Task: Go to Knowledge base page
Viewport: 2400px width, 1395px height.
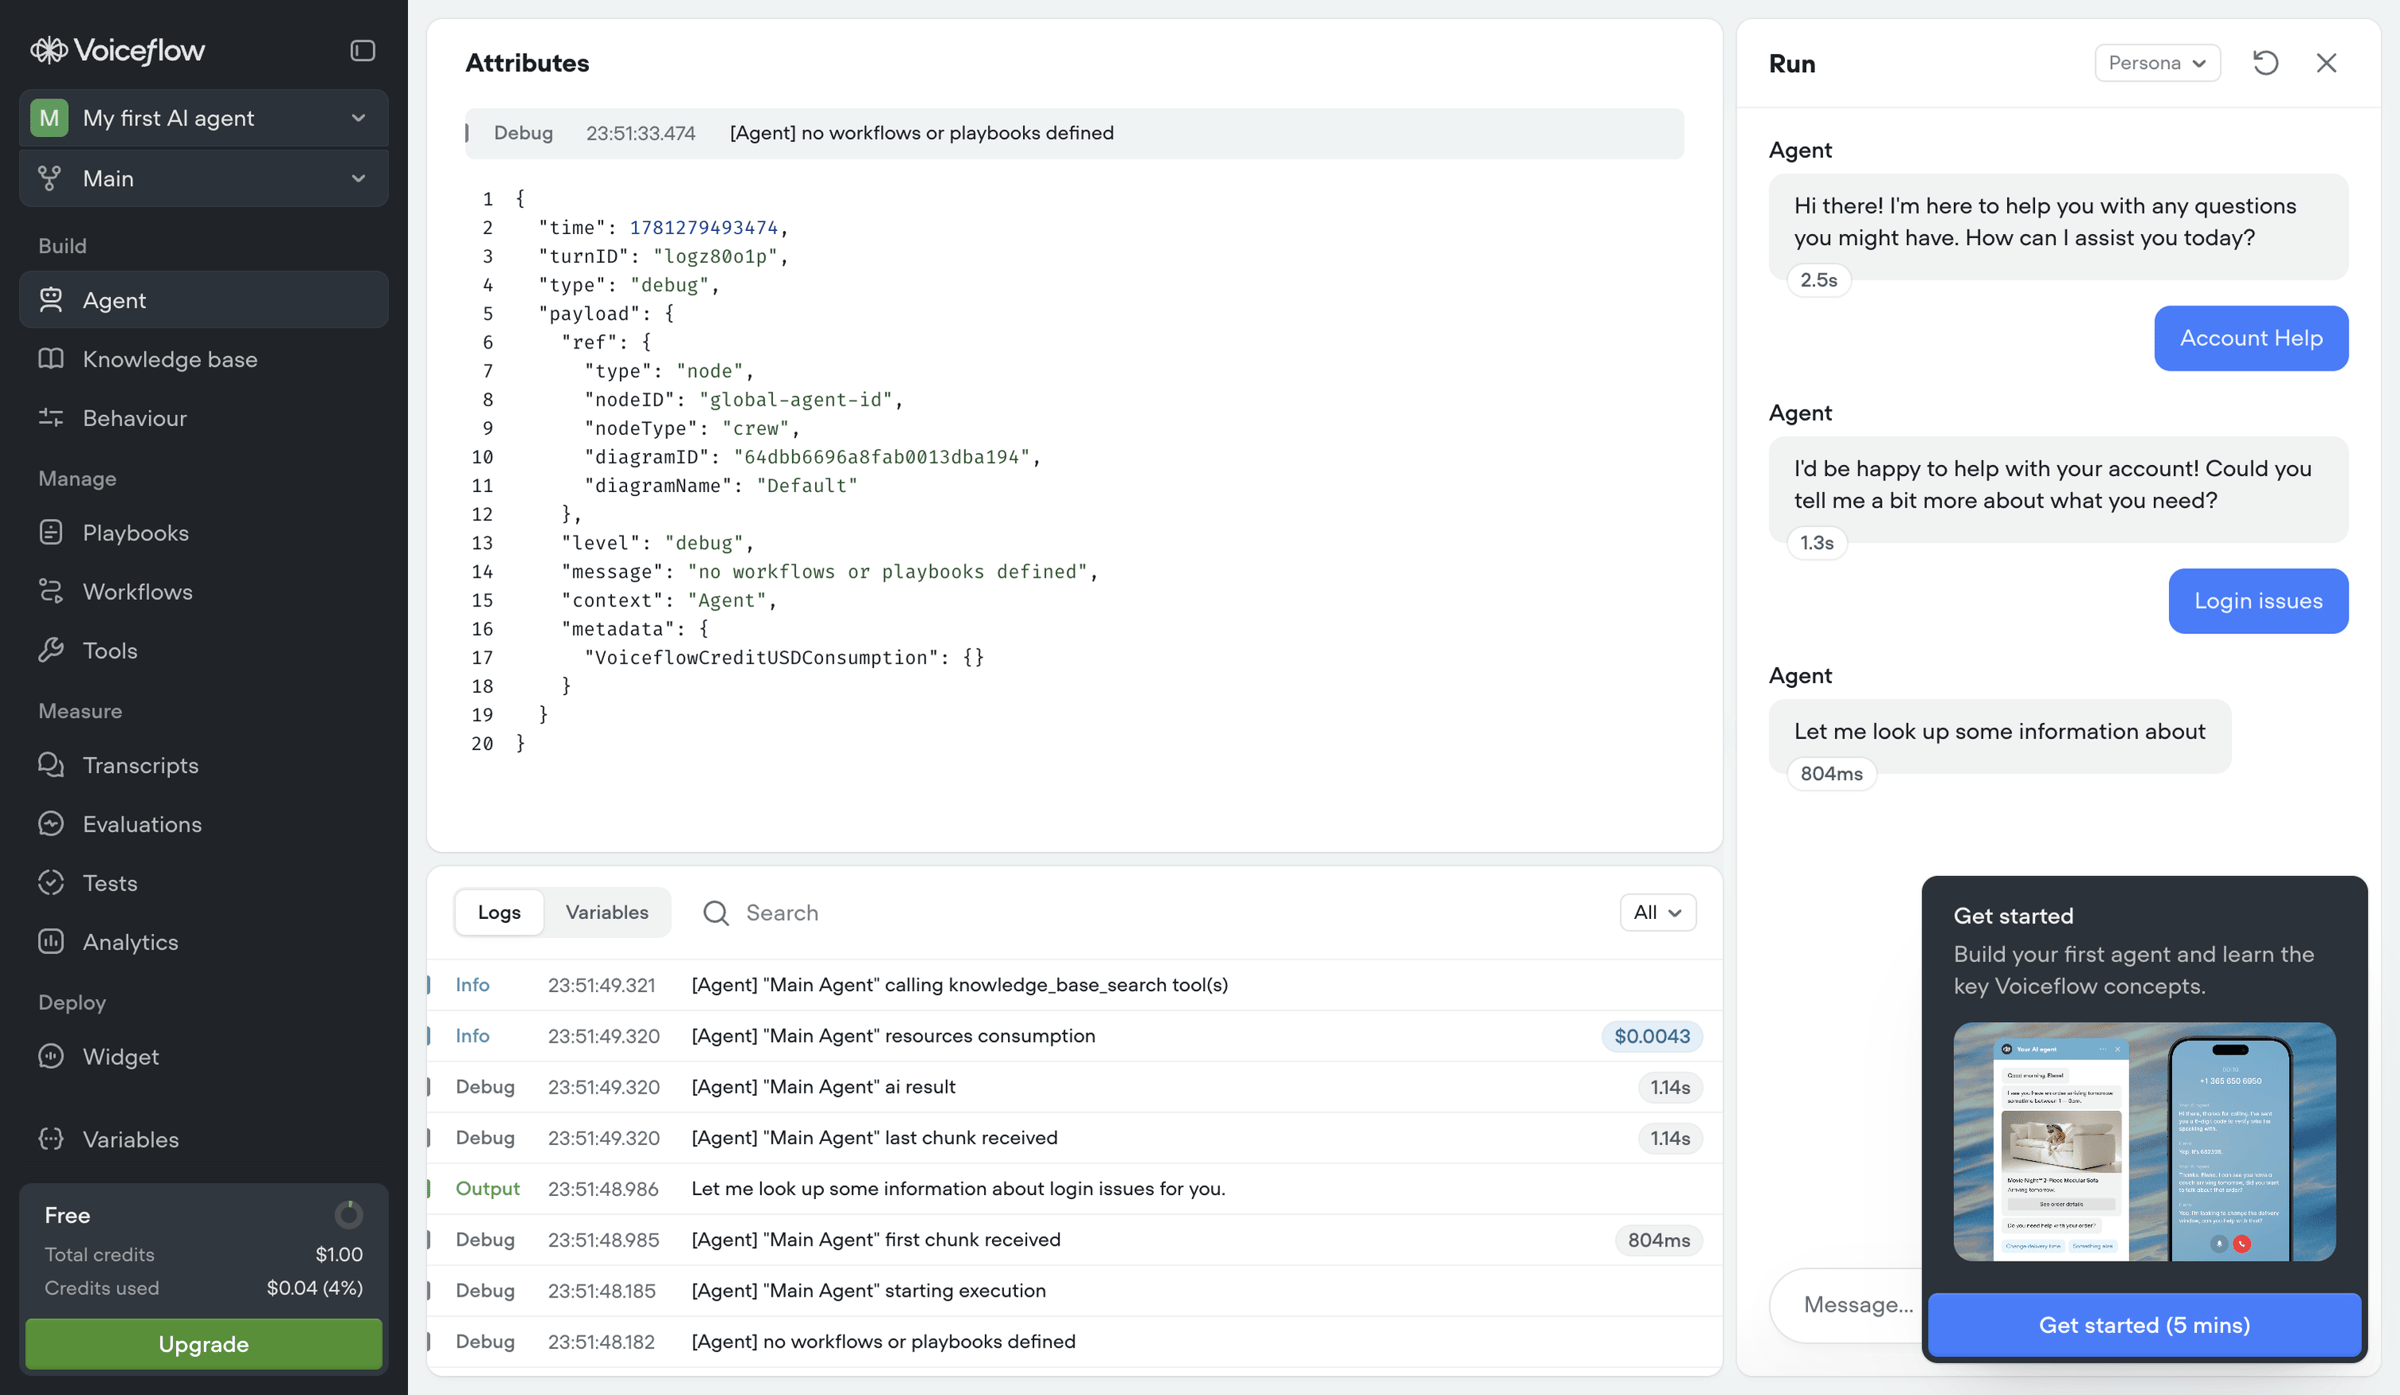Action: tap(204, 358)
